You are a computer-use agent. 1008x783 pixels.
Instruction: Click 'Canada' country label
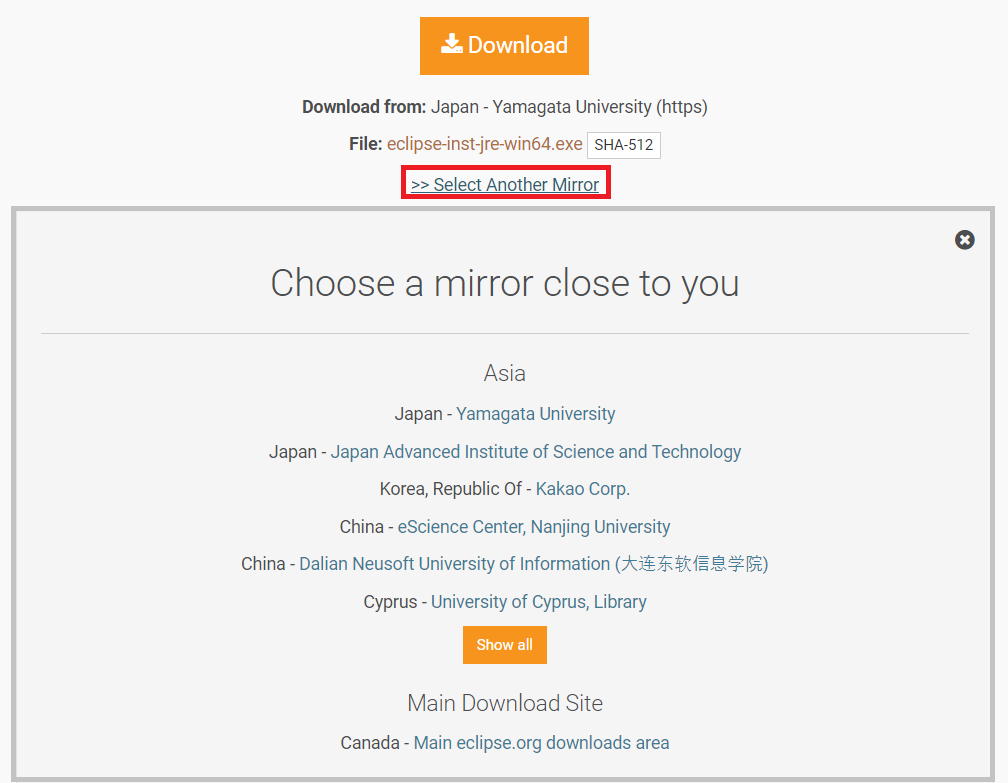(x=370, y=743)
